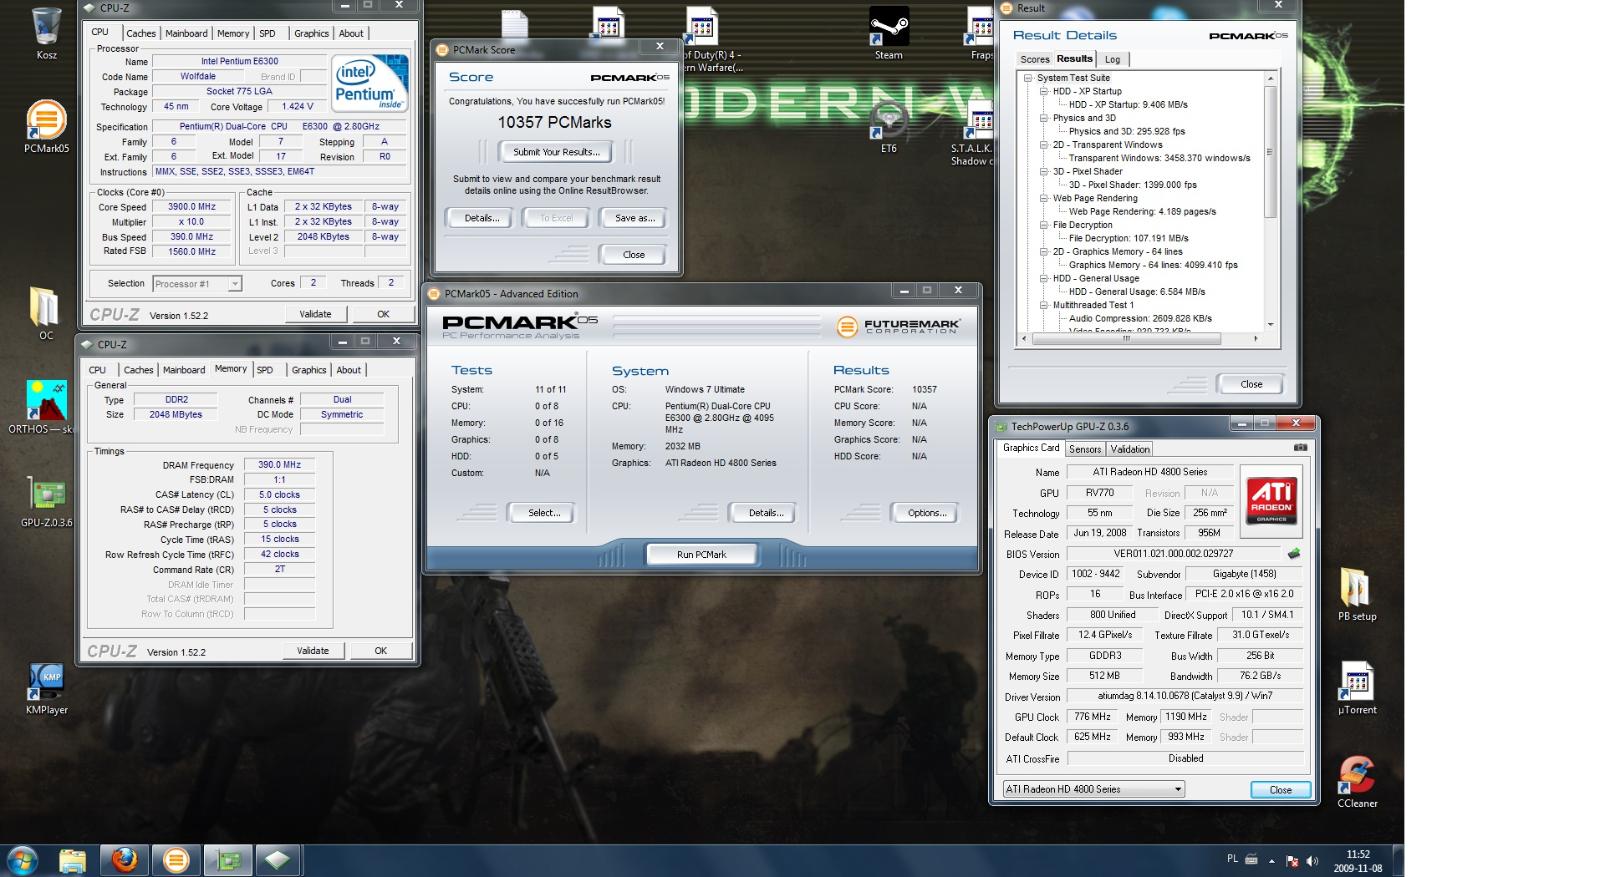Open the Steam desktop shortcut
Viewport: 1600px width, 877px height.
click(888, 33)
